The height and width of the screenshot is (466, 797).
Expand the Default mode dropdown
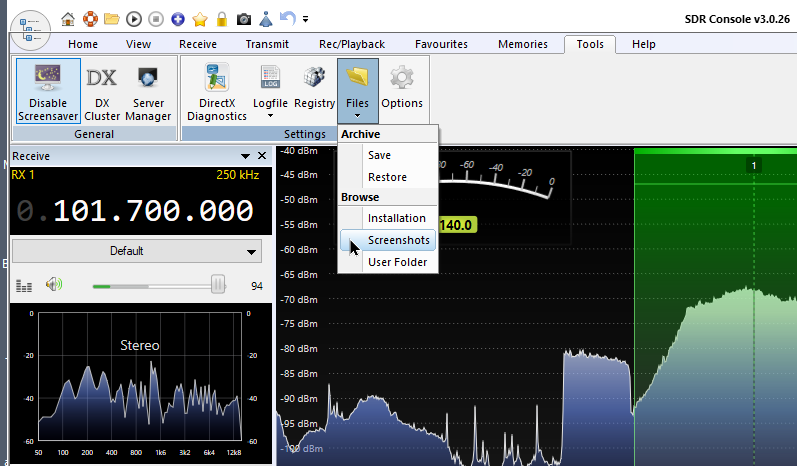[137, 251]
